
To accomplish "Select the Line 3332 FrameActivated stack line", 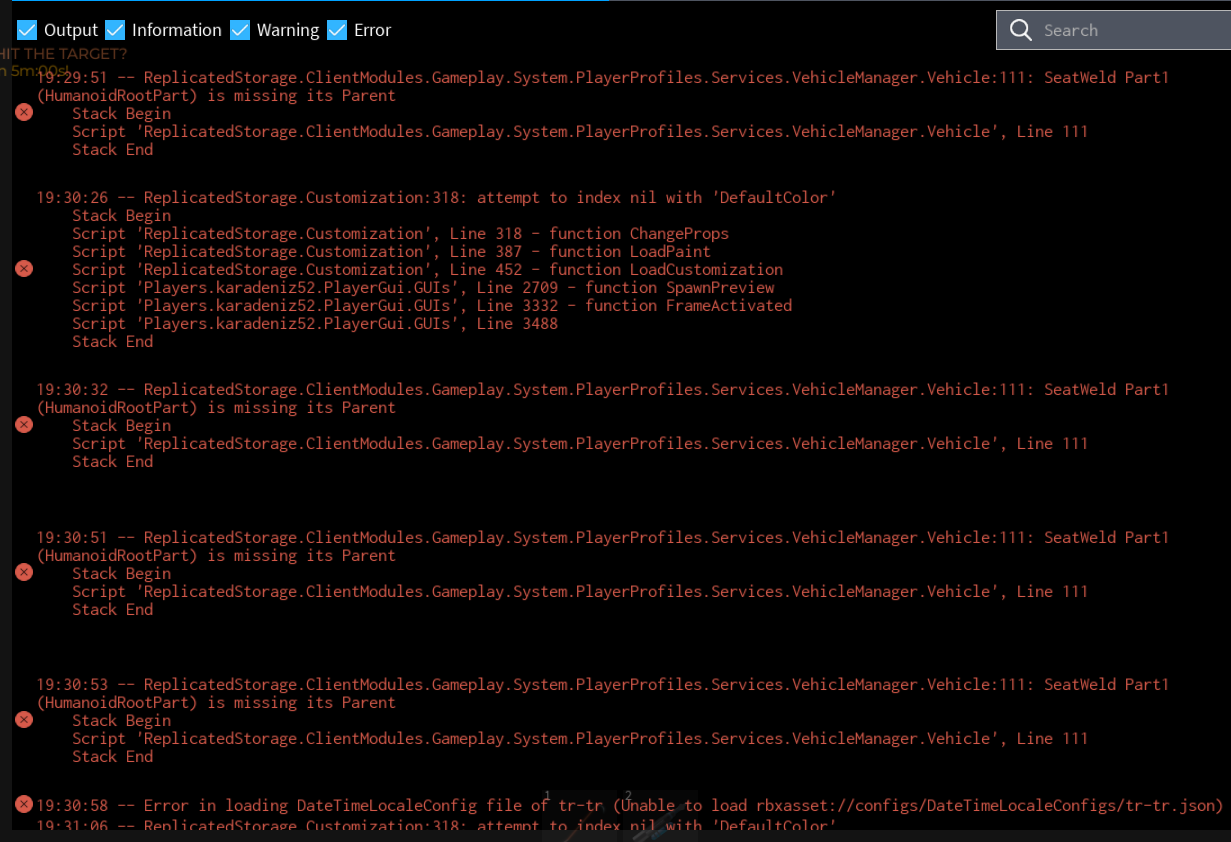I will pos(432,305).
